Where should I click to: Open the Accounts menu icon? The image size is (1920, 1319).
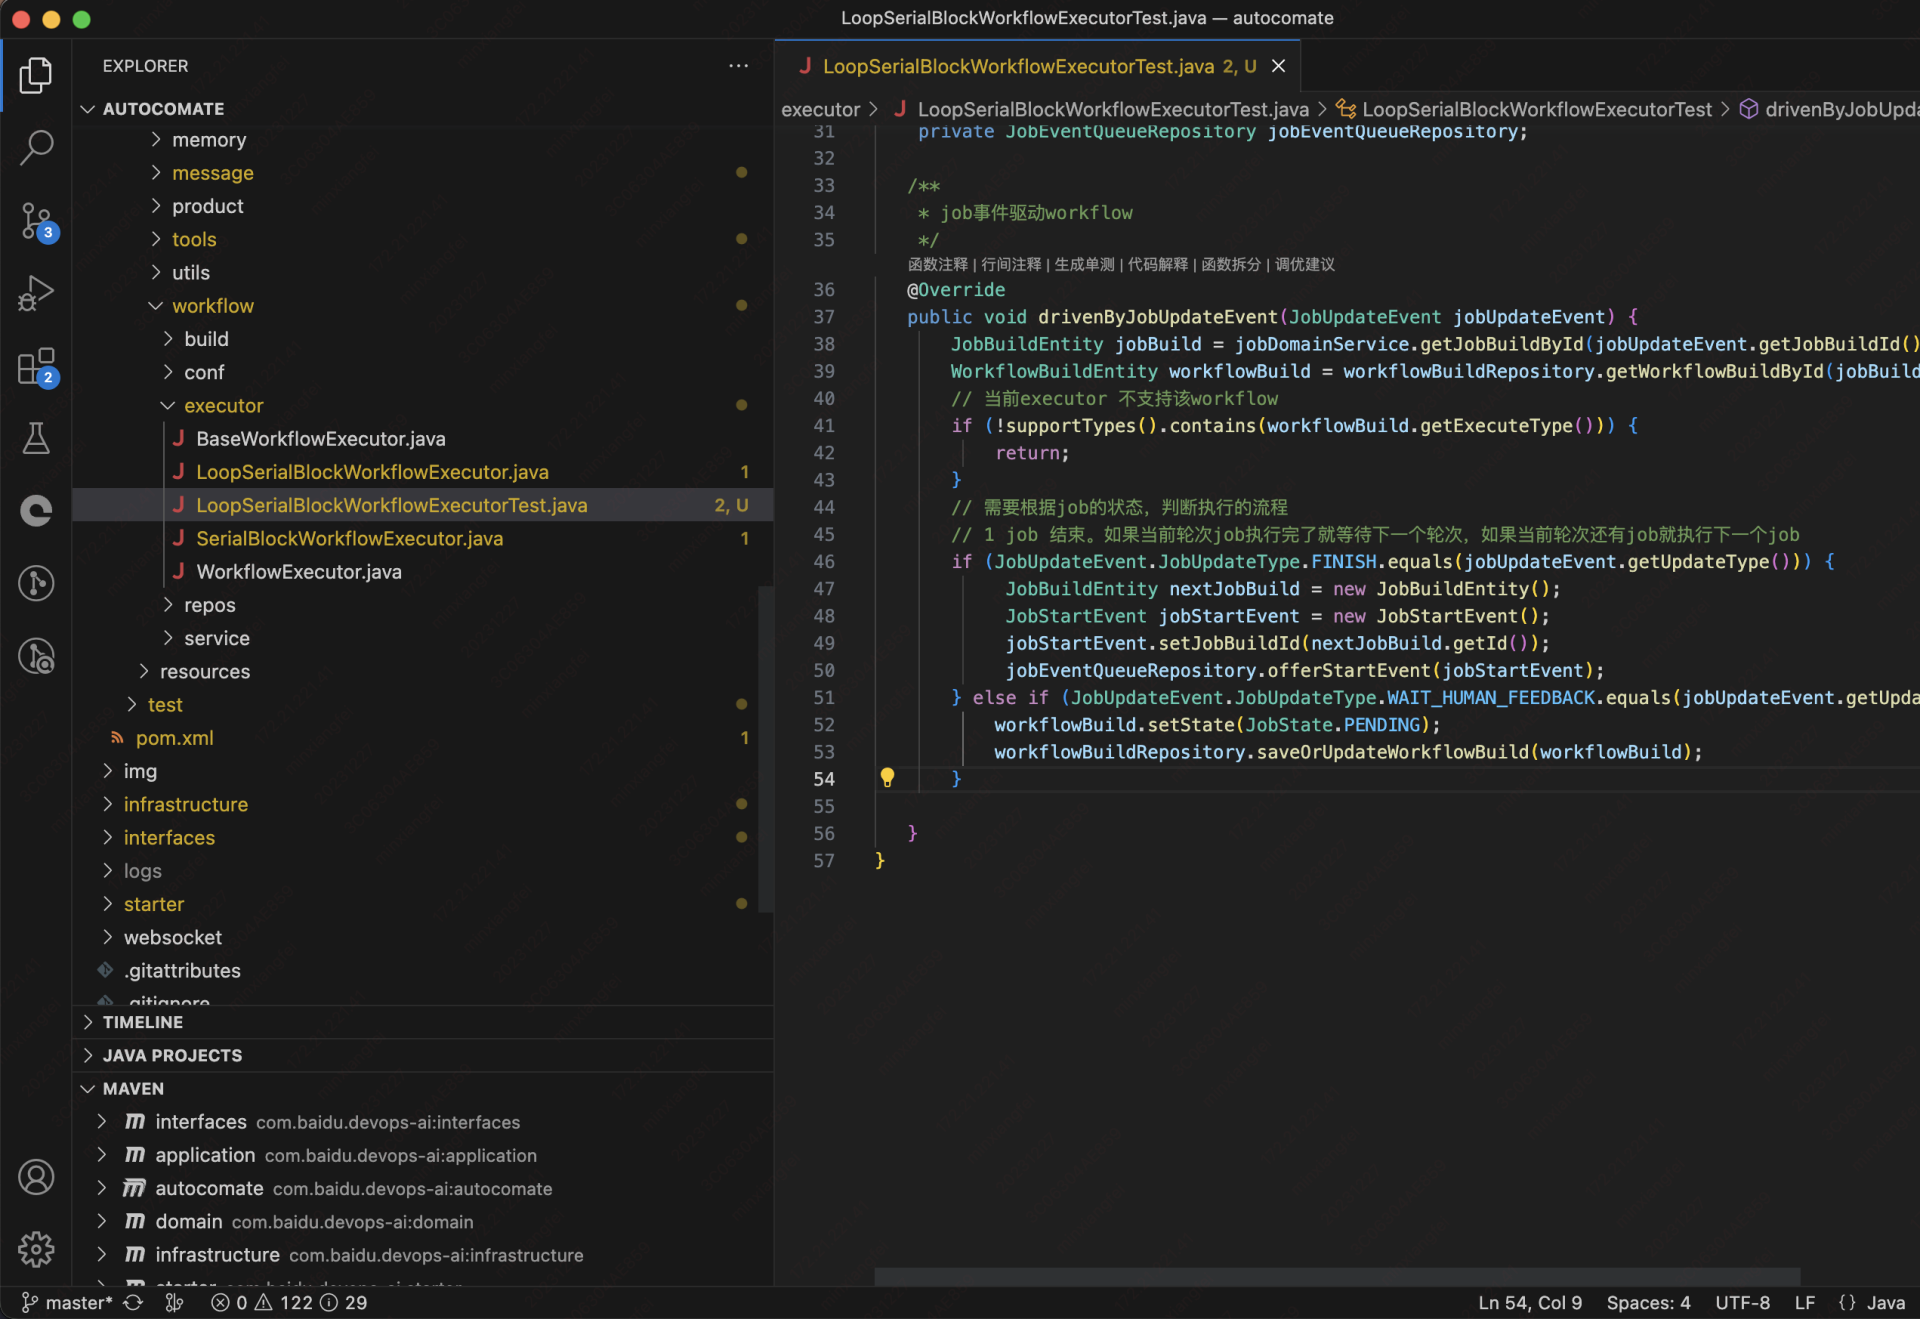click(x=36, y=1177)
